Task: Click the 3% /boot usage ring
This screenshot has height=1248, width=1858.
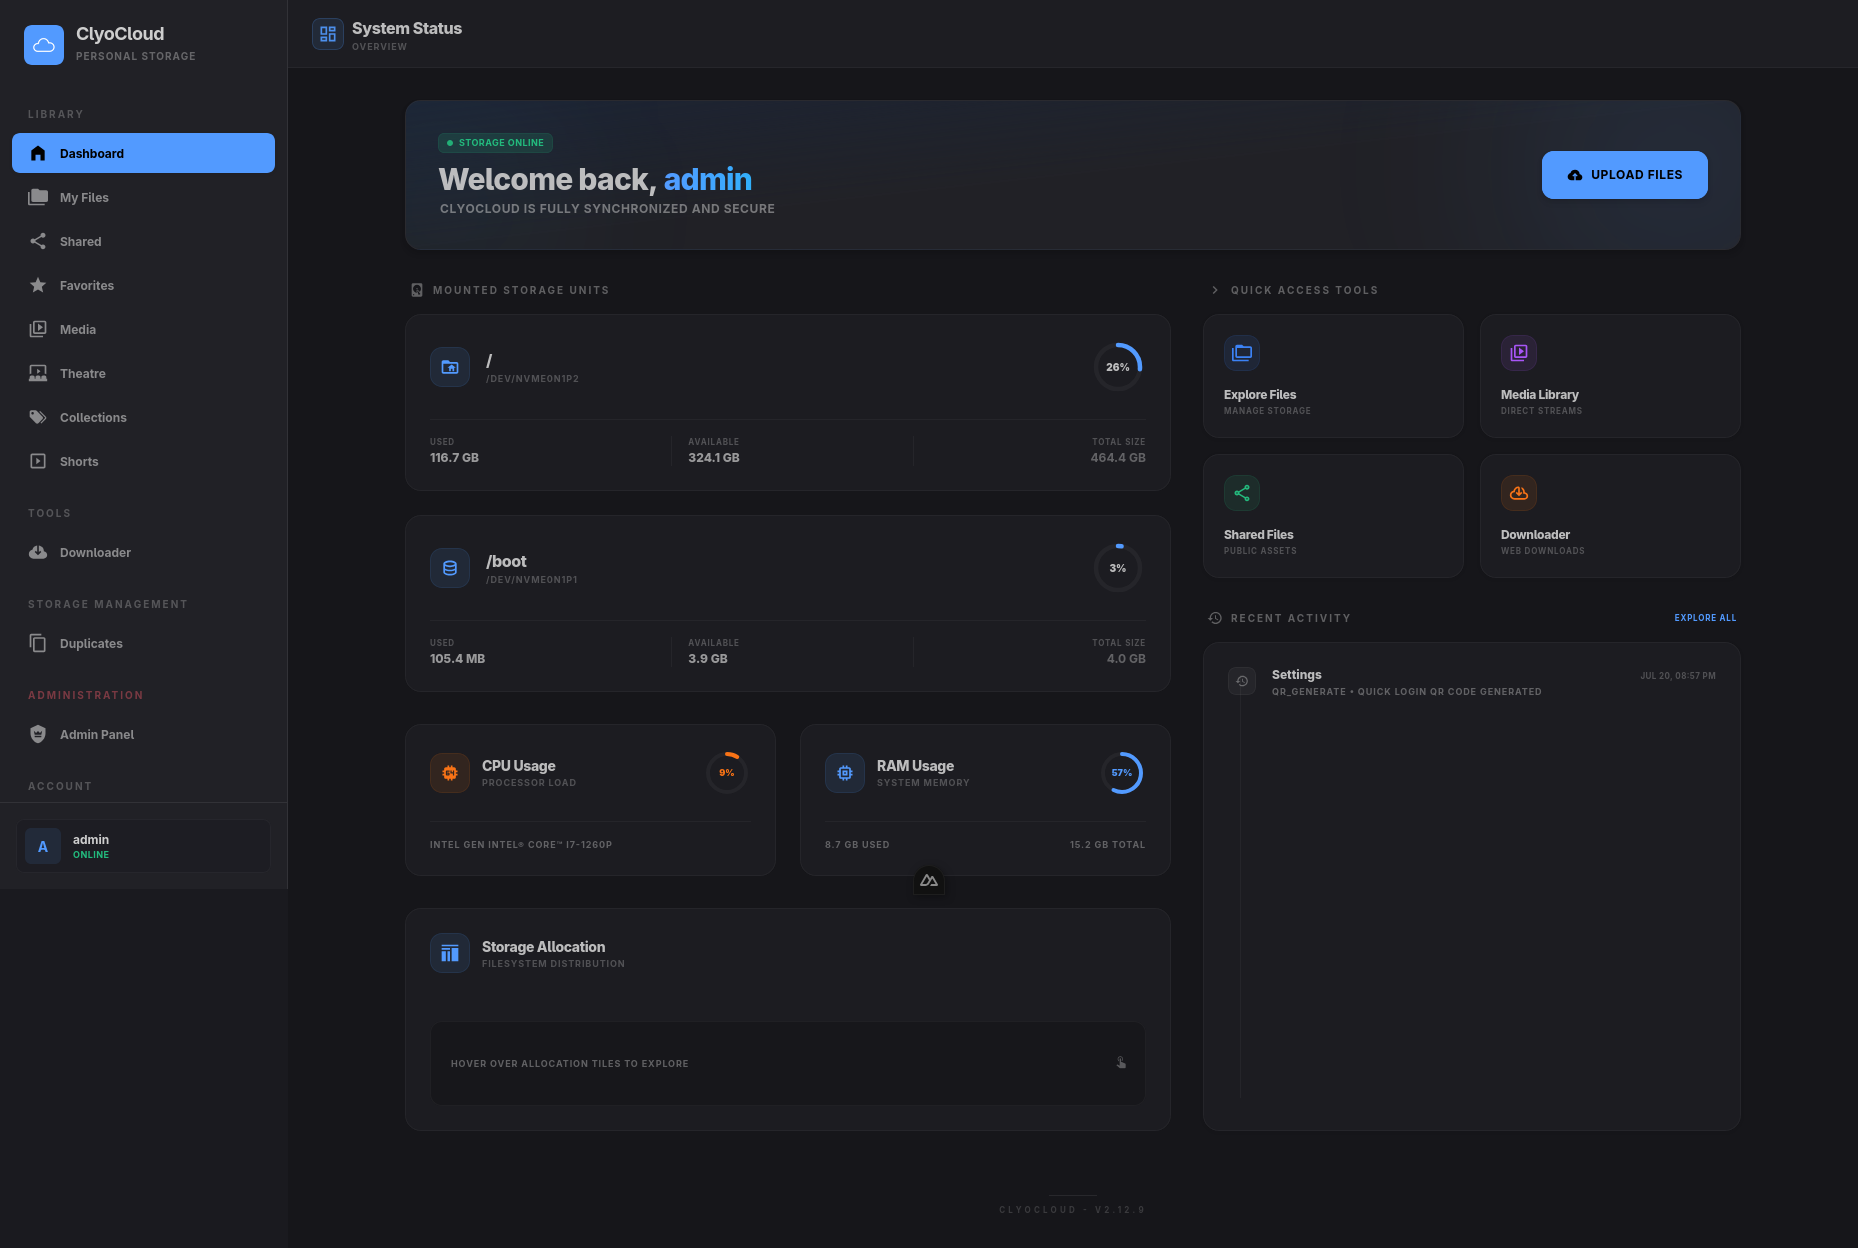Action: [1118, 568]
